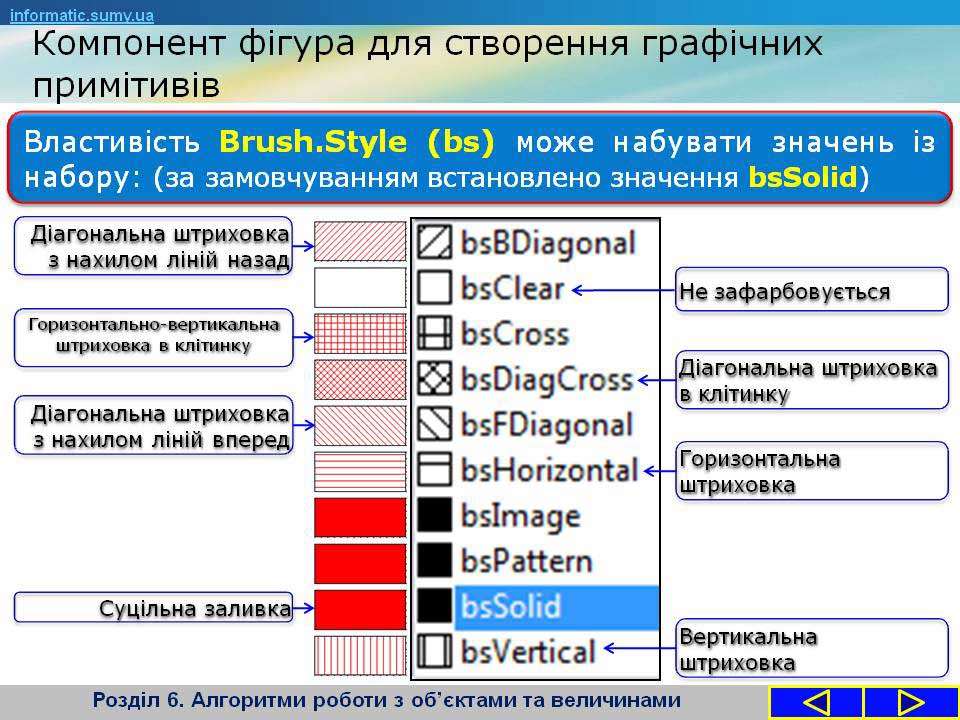Click the bsHorizontal lines icon

tap(435, 469)
